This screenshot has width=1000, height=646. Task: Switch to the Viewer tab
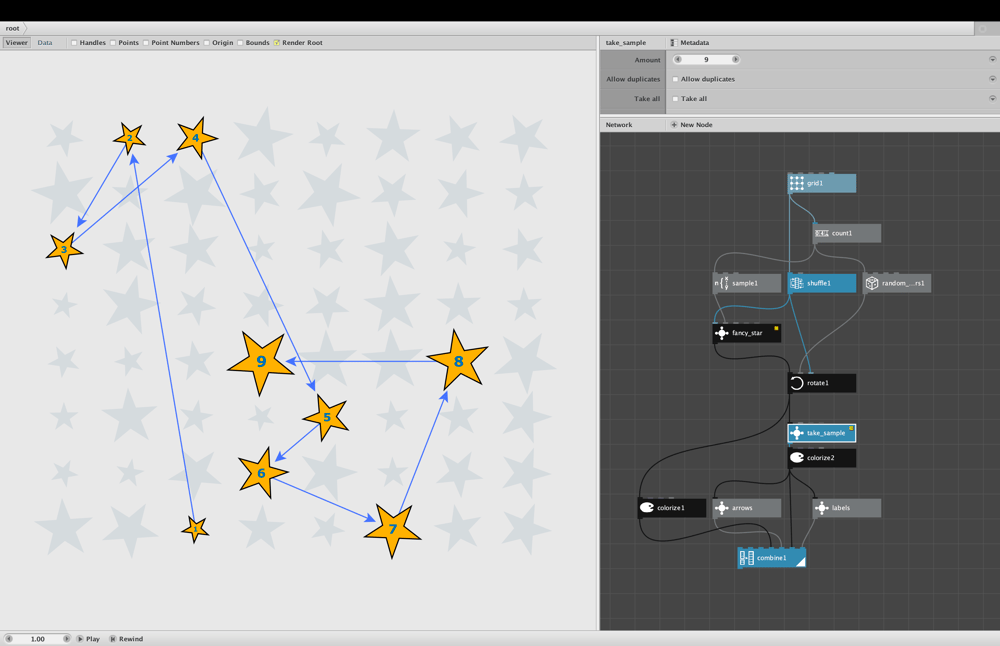pos(17,43)
